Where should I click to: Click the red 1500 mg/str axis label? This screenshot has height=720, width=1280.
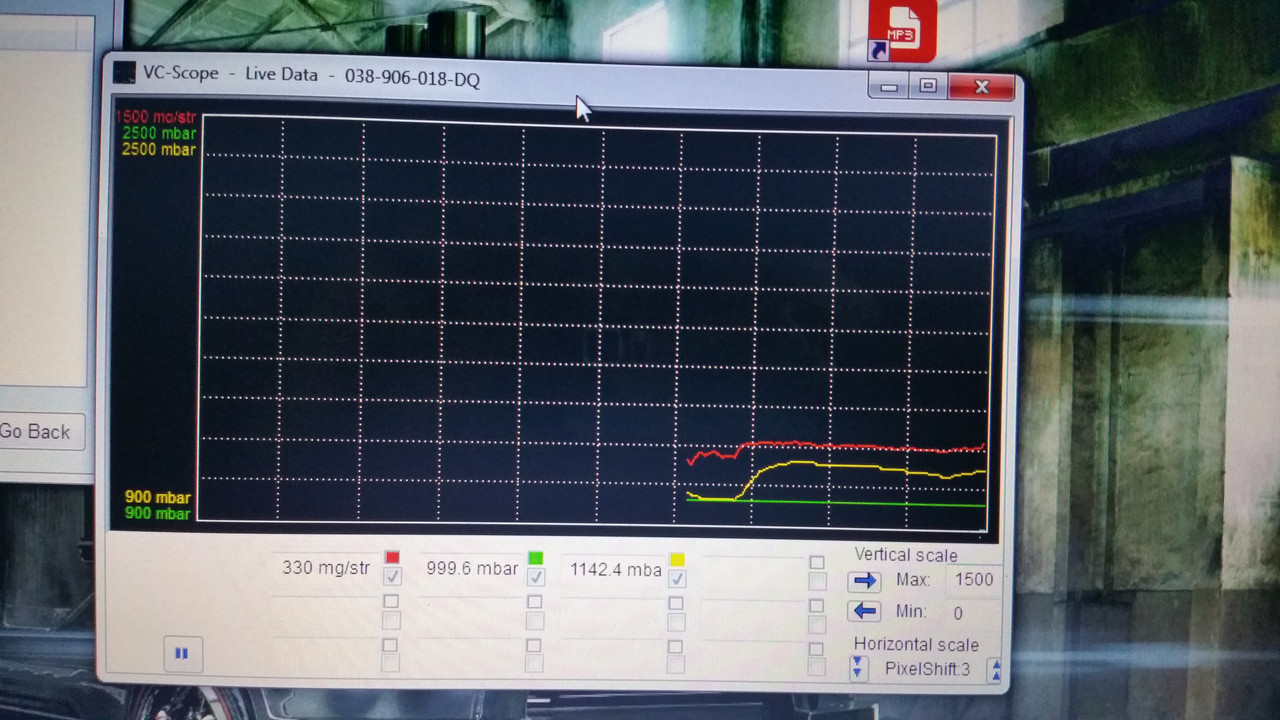[157, 117]
